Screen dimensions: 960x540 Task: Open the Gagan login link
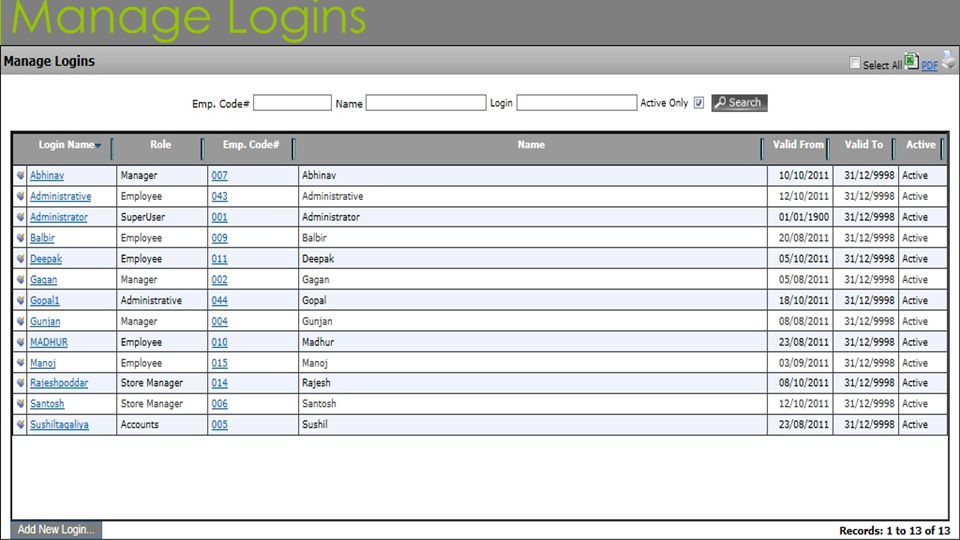click(x=43, y=280)
